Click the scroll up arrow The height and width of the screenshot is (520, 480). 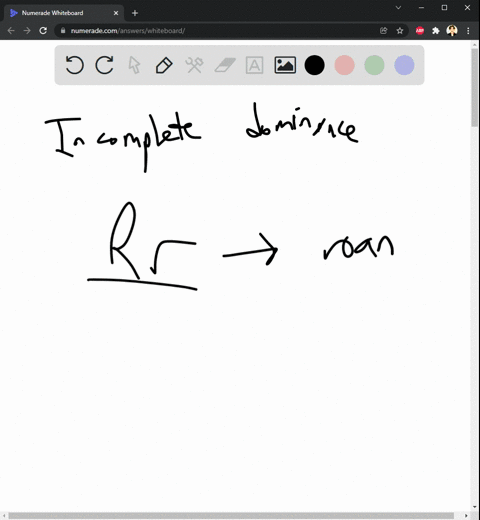coord(475,44)
